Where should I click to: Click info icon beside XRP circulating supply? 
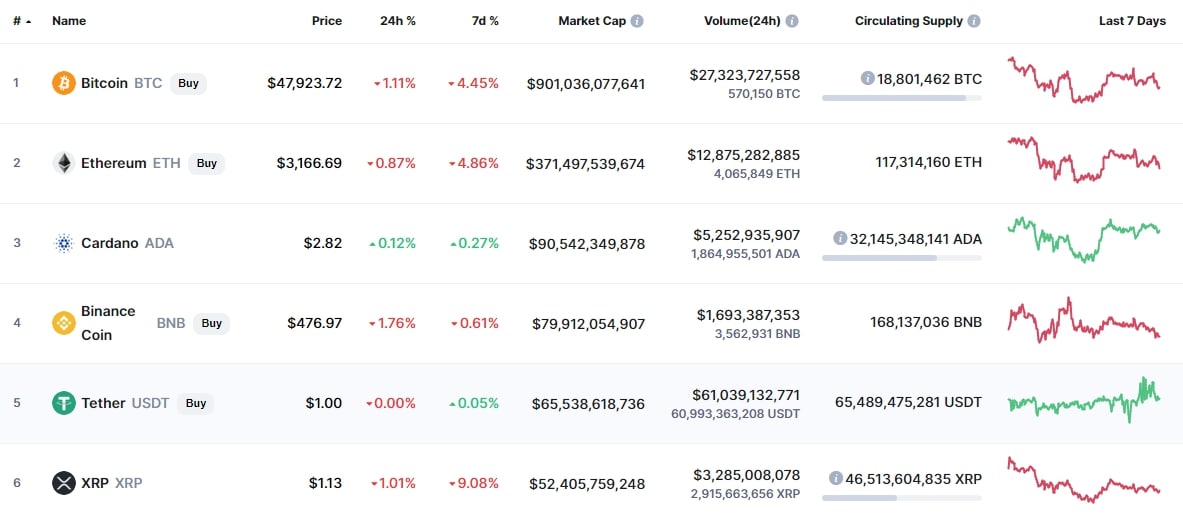tap(835, 478)
